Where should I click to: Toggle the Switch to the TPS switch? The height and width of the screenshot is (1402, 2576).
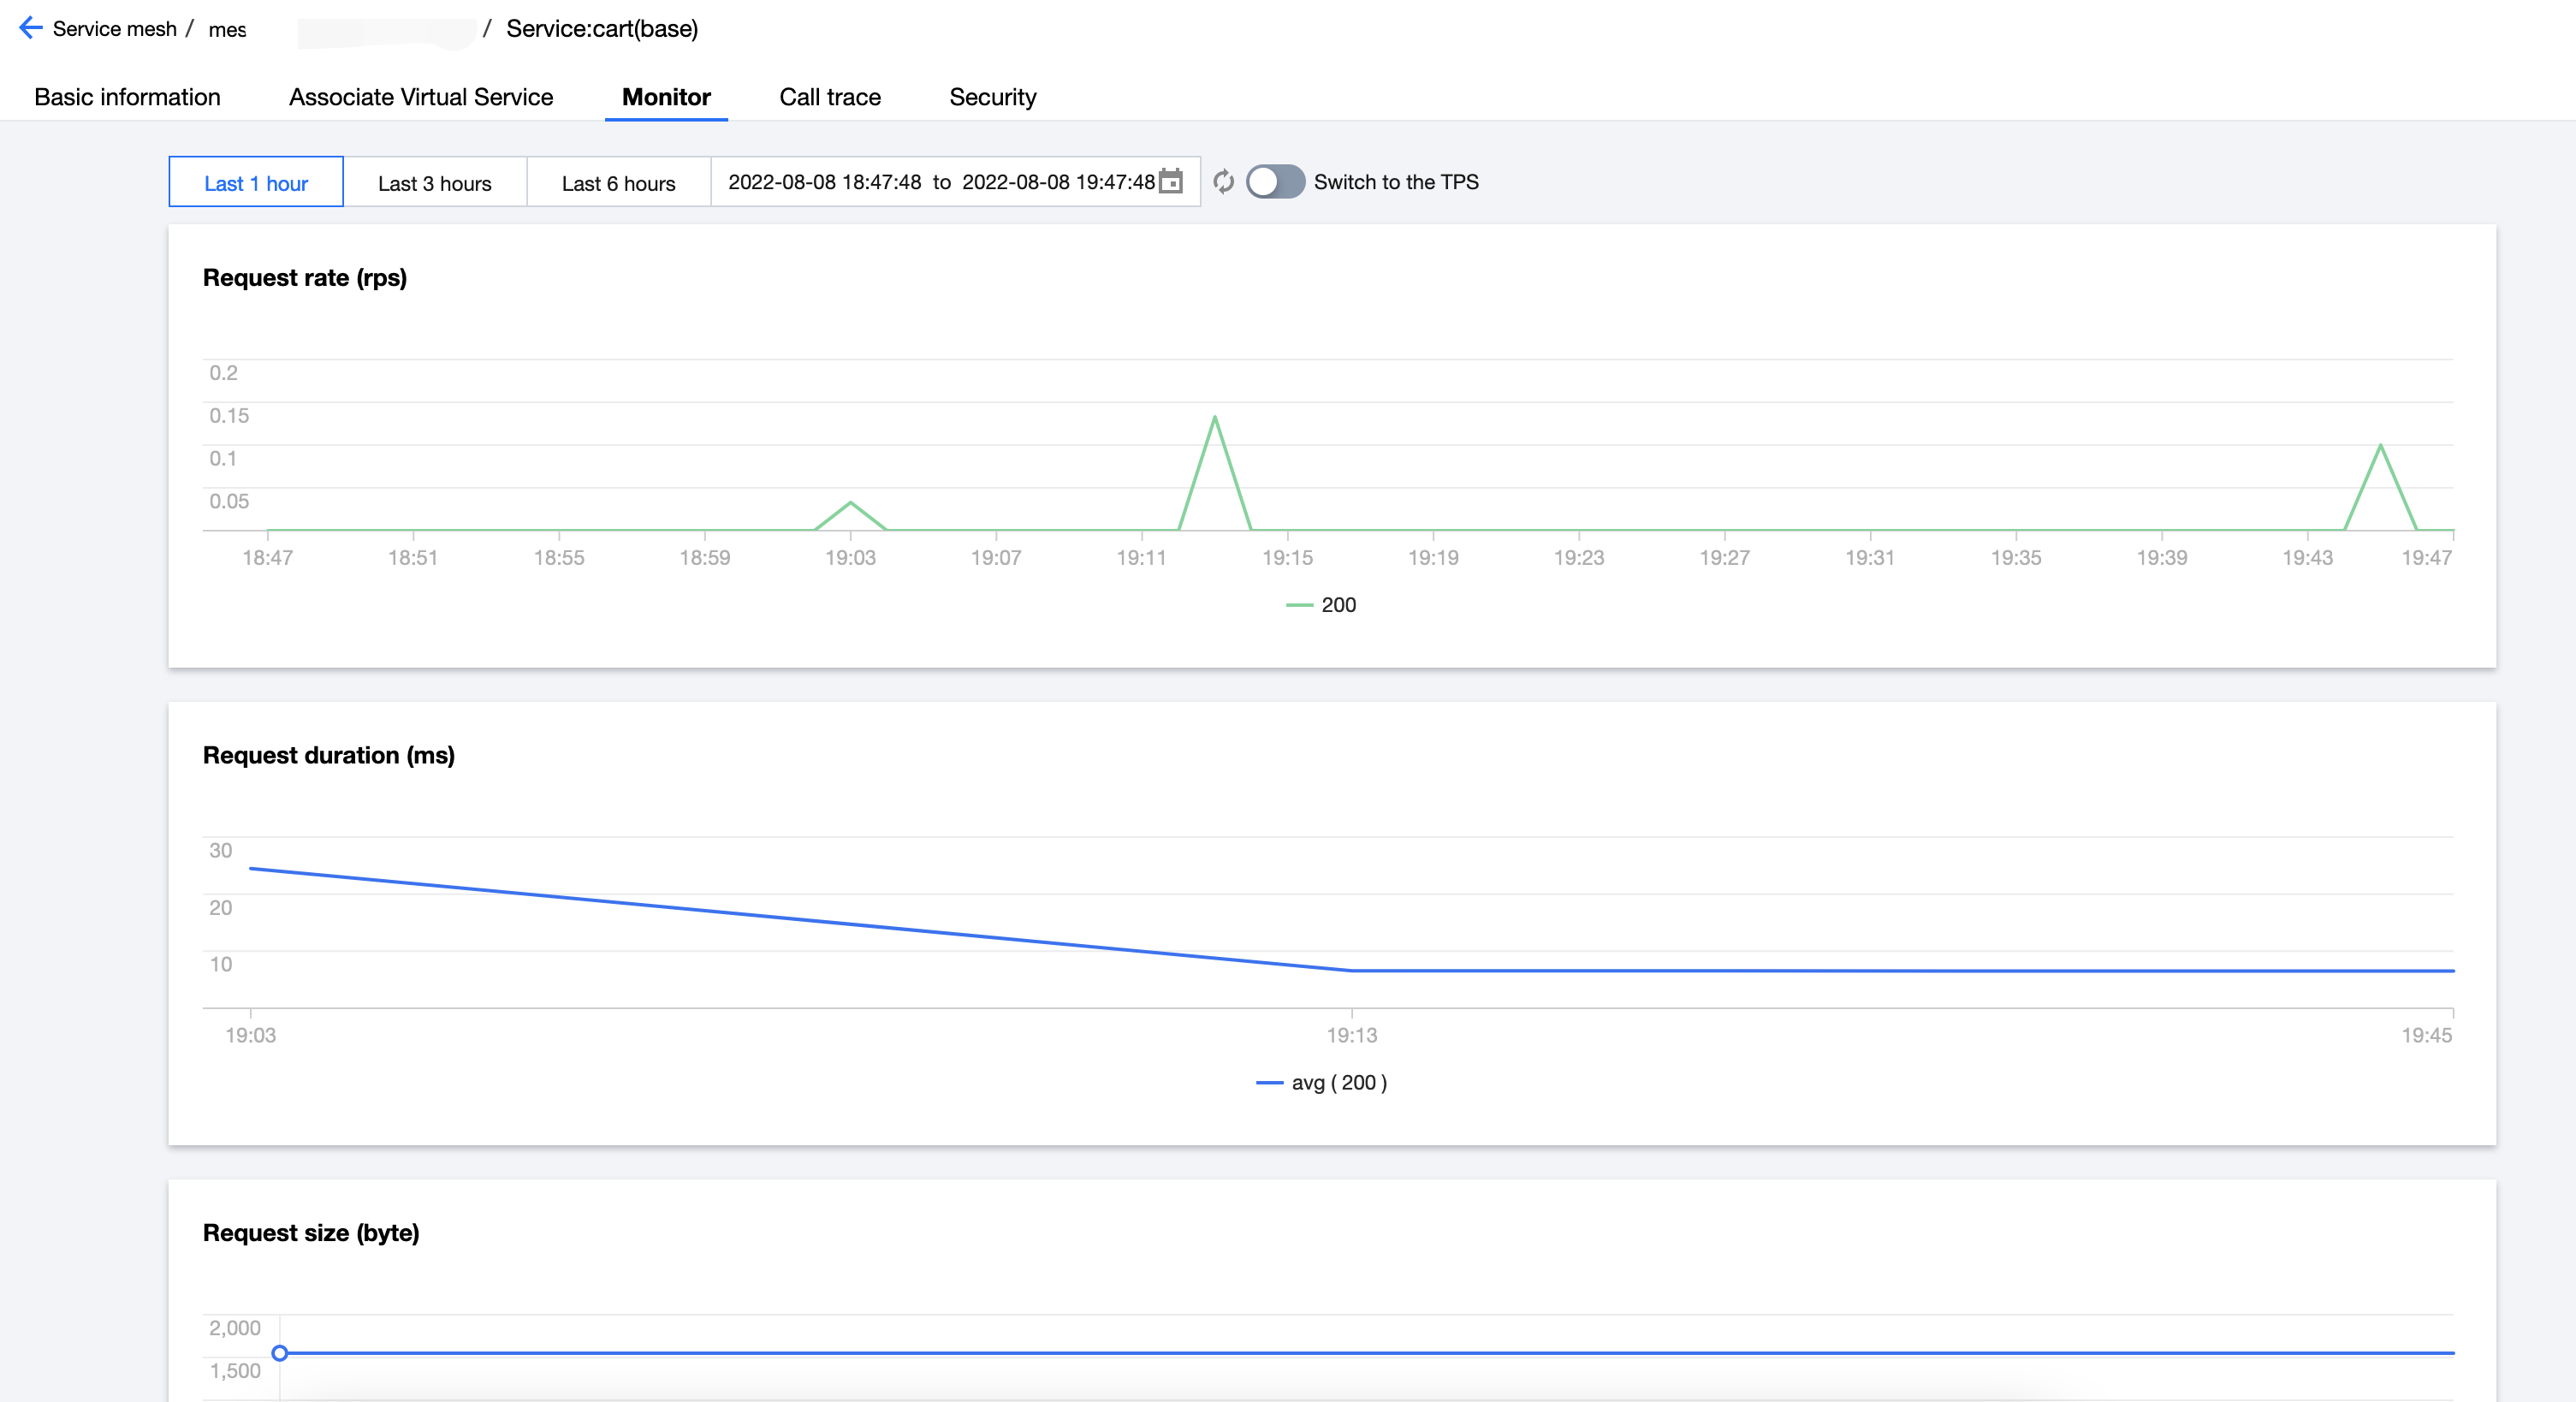pyautogui.click(x=1274, y=182)
